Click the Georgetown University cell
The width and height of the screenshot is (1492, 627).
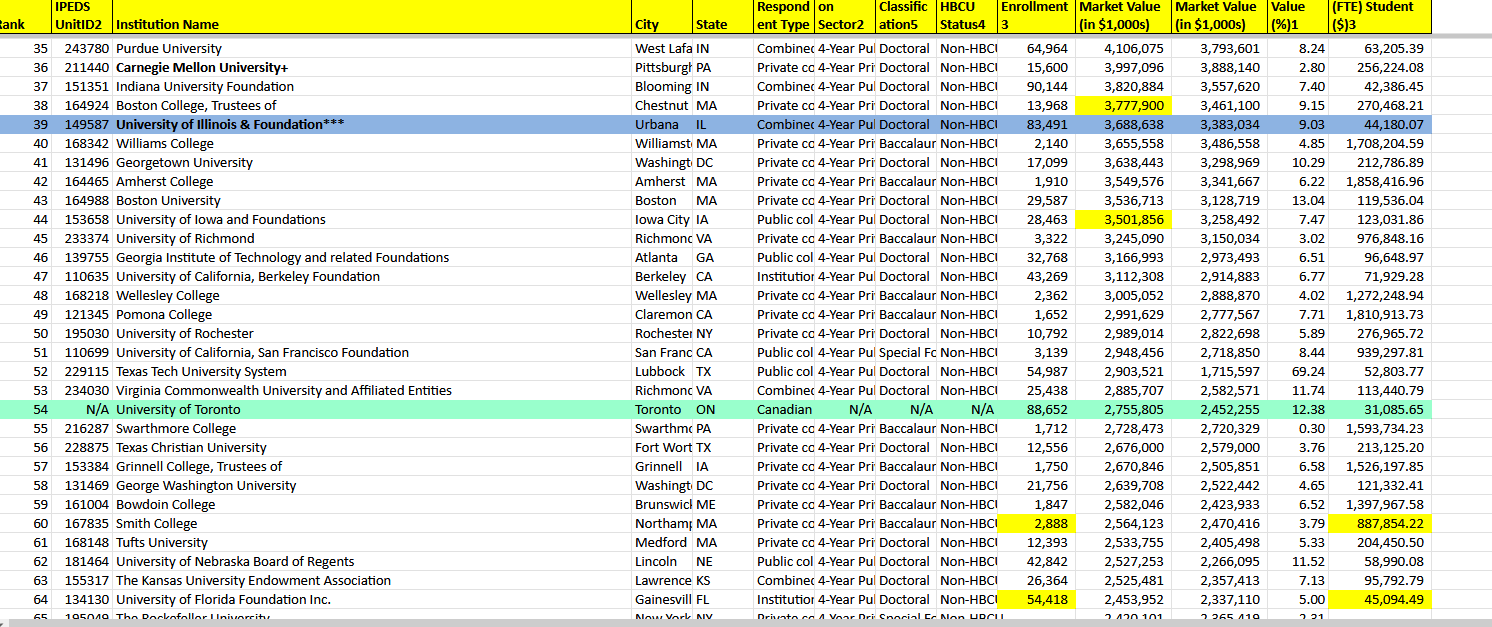point(372,162)
